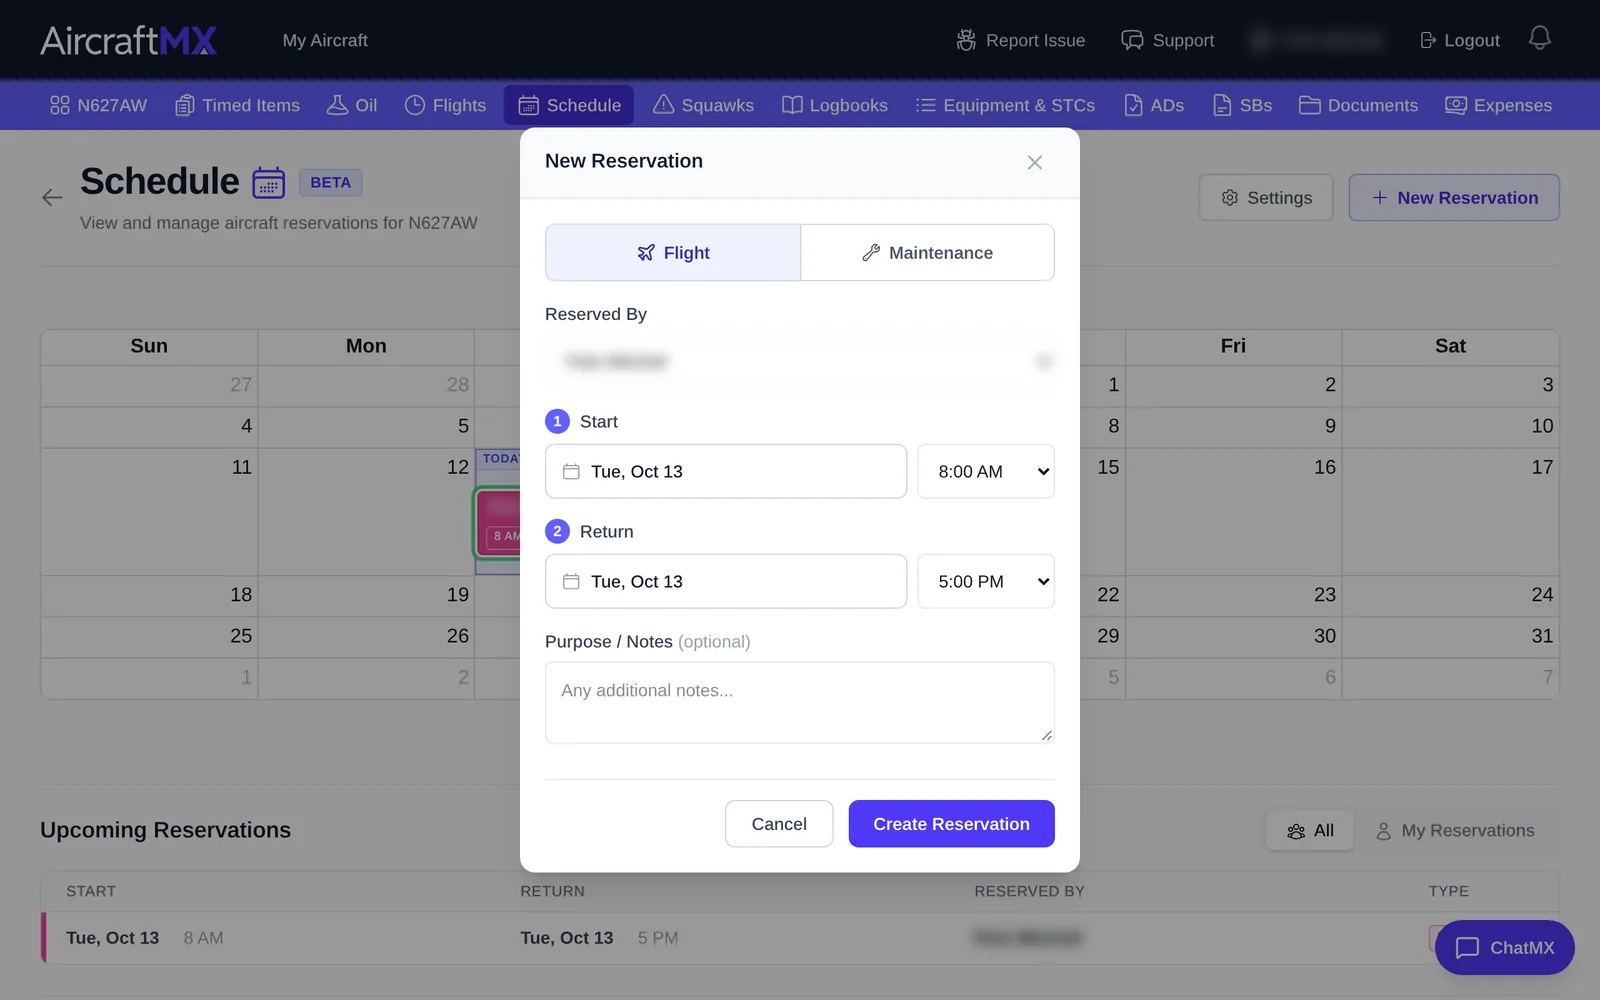Open the Return time 5:00 PM dropdown
Image resolution: width=1600 pixels, height=1000 pixels.
pyautogui.click(x=986, y=581)
